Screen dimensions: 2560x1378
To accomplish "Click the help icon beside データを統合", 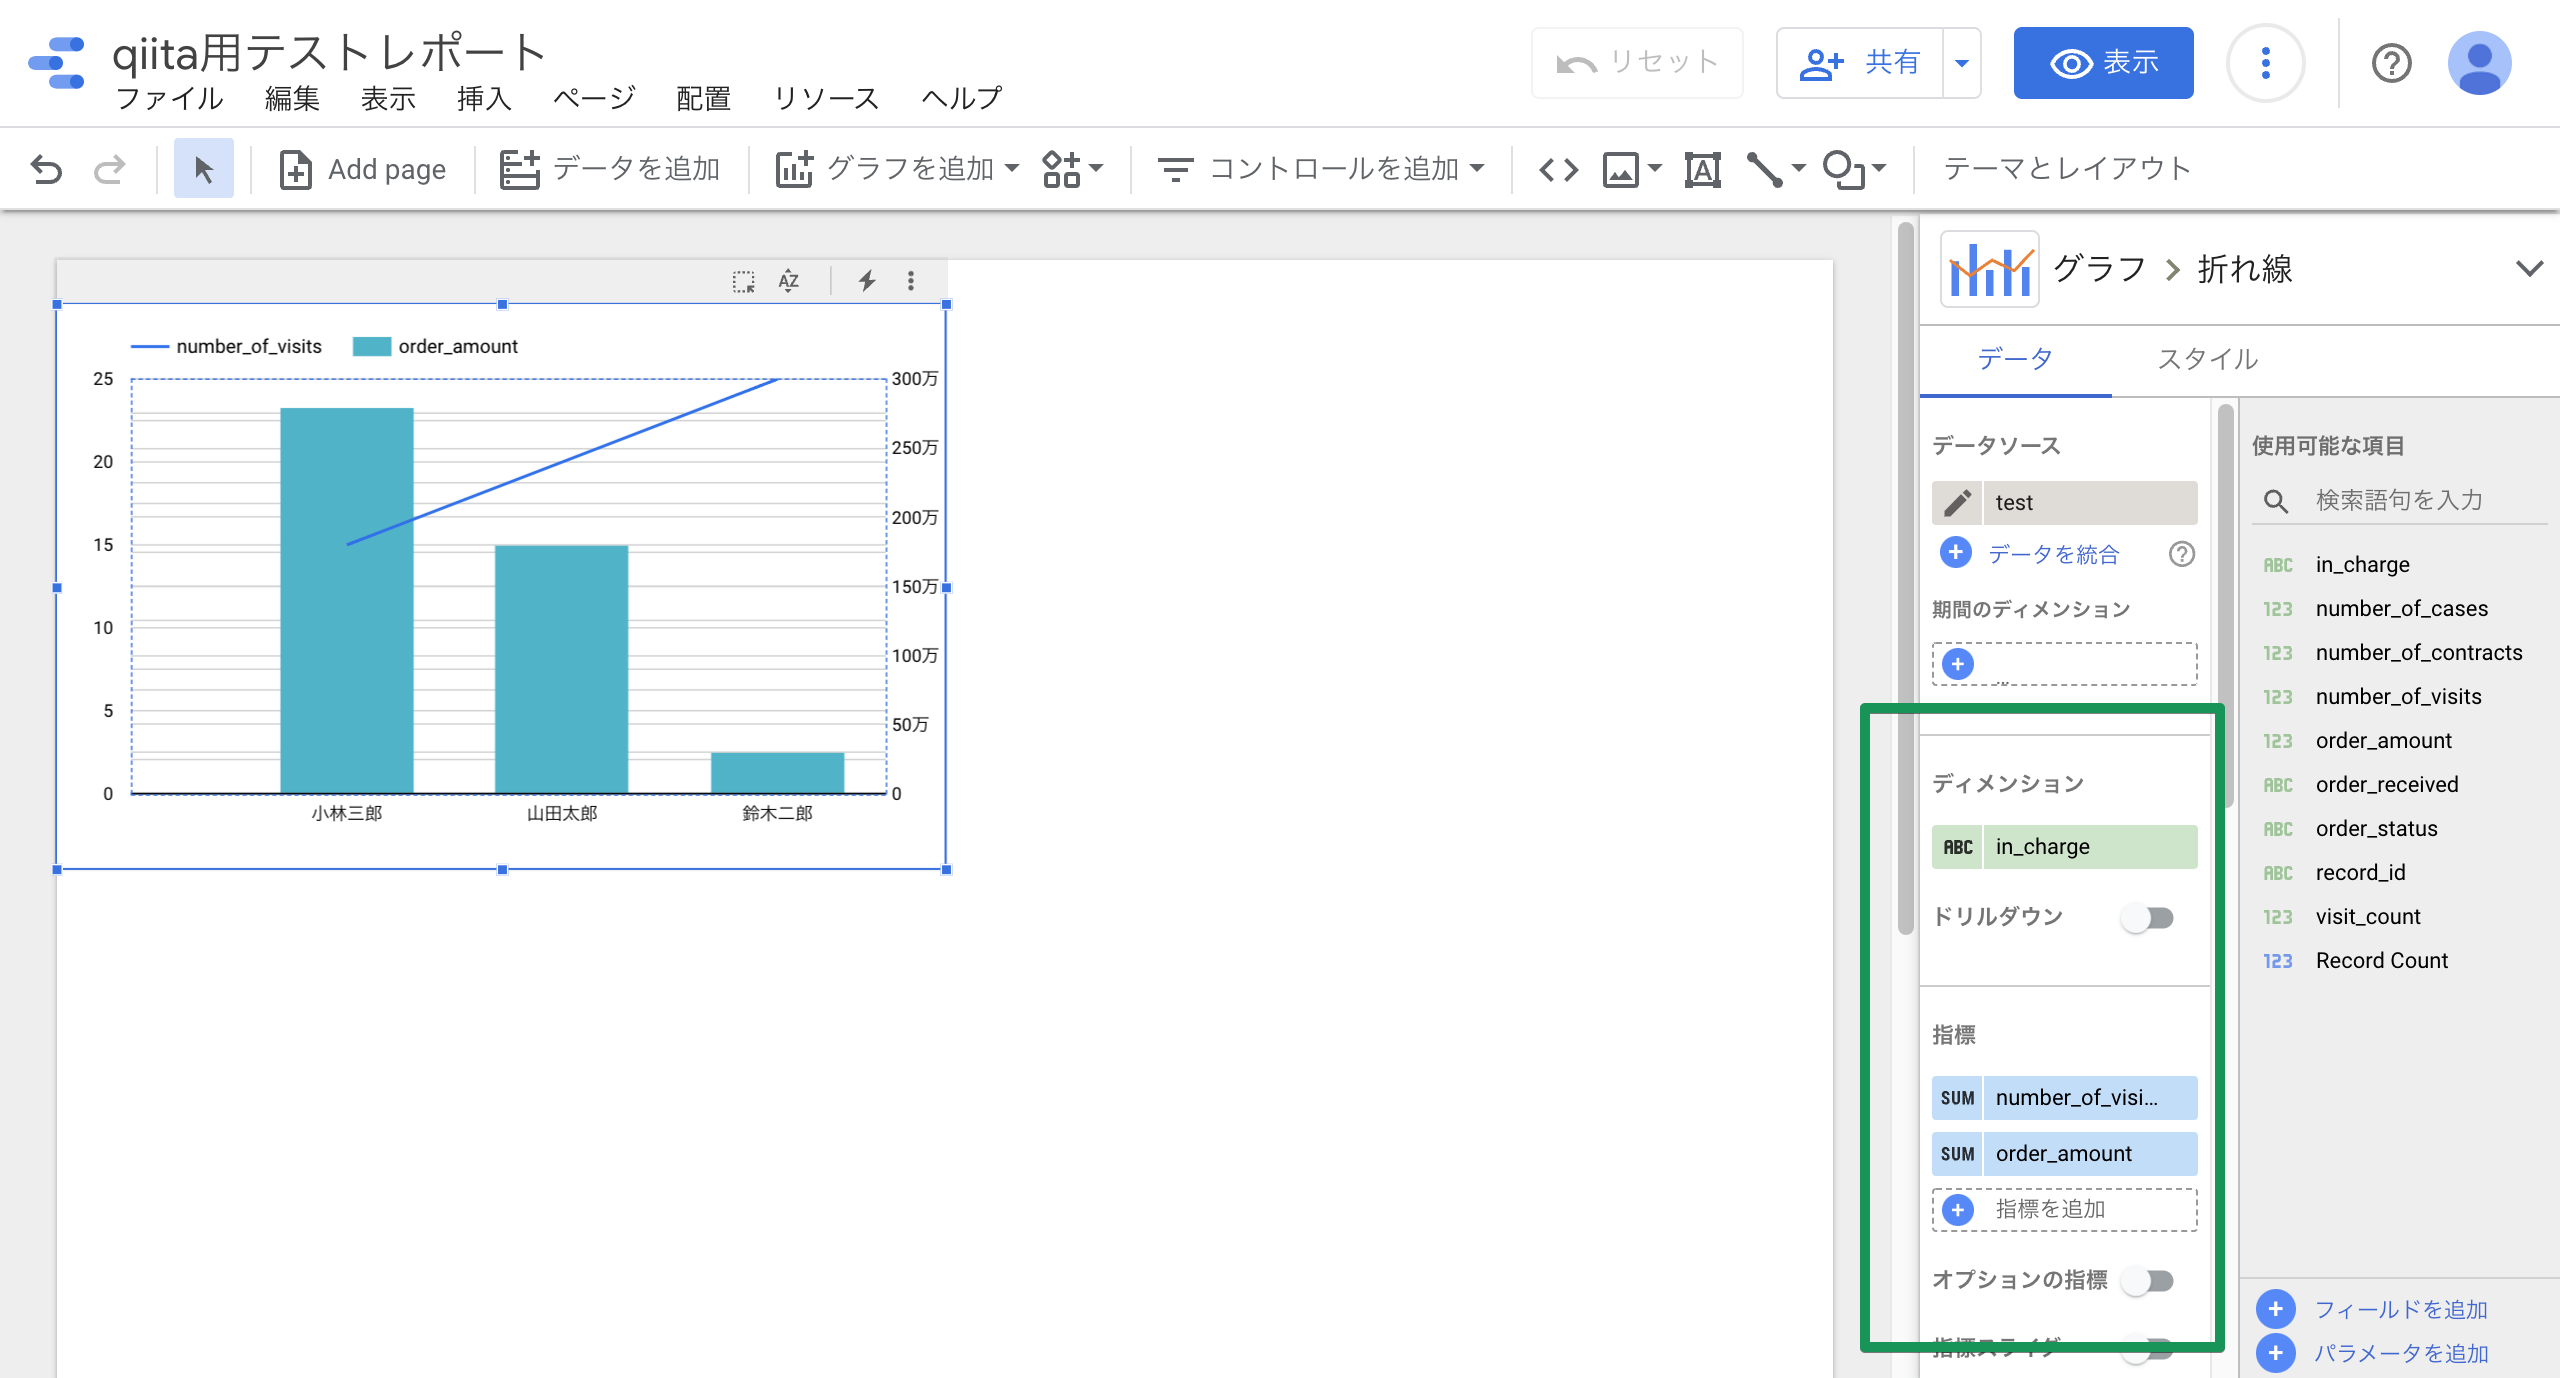I will coord(2181,554).
